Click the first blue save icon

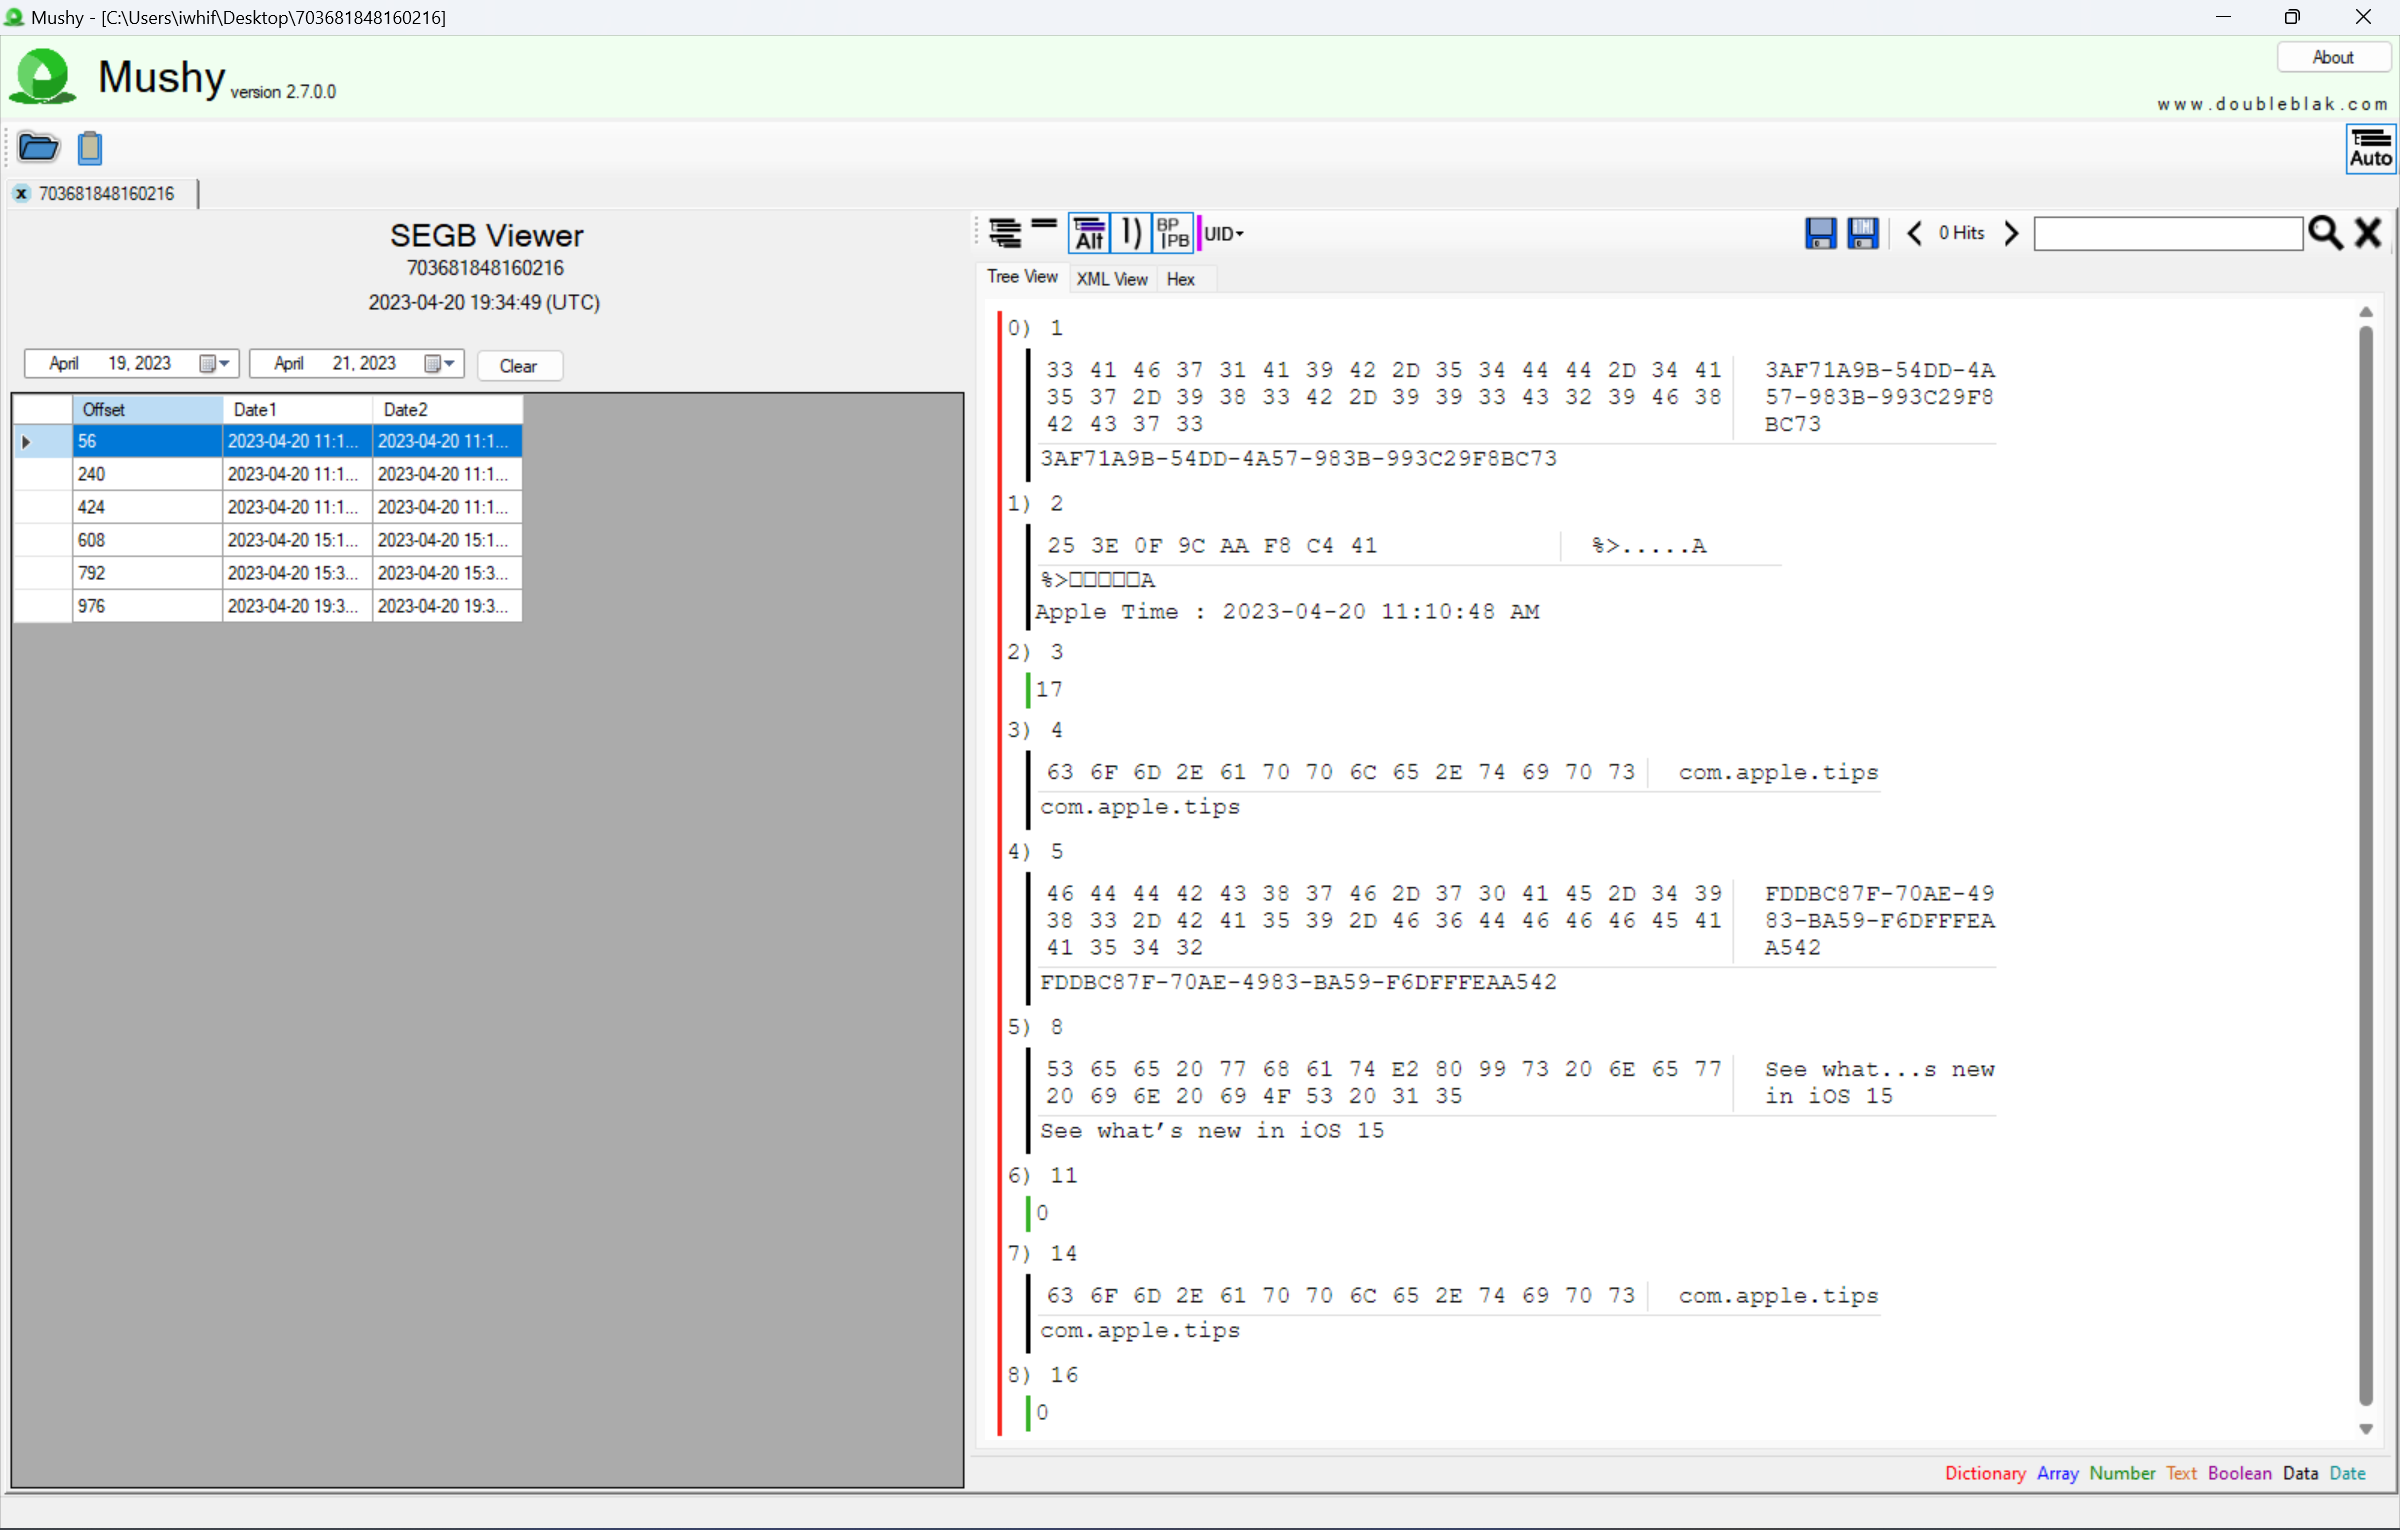coord(1820,233)
